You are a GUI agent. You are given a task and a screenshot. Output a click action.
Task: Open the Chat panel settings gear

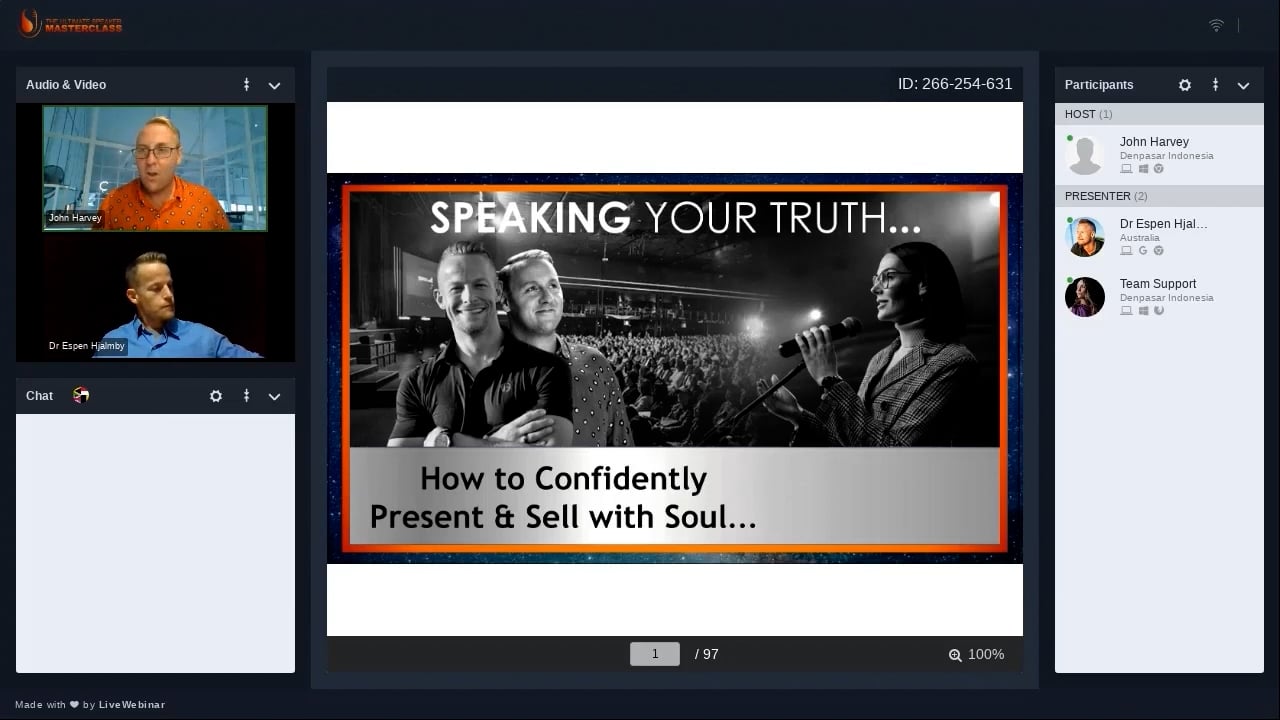pyautogui.click(x=216, y=396)
